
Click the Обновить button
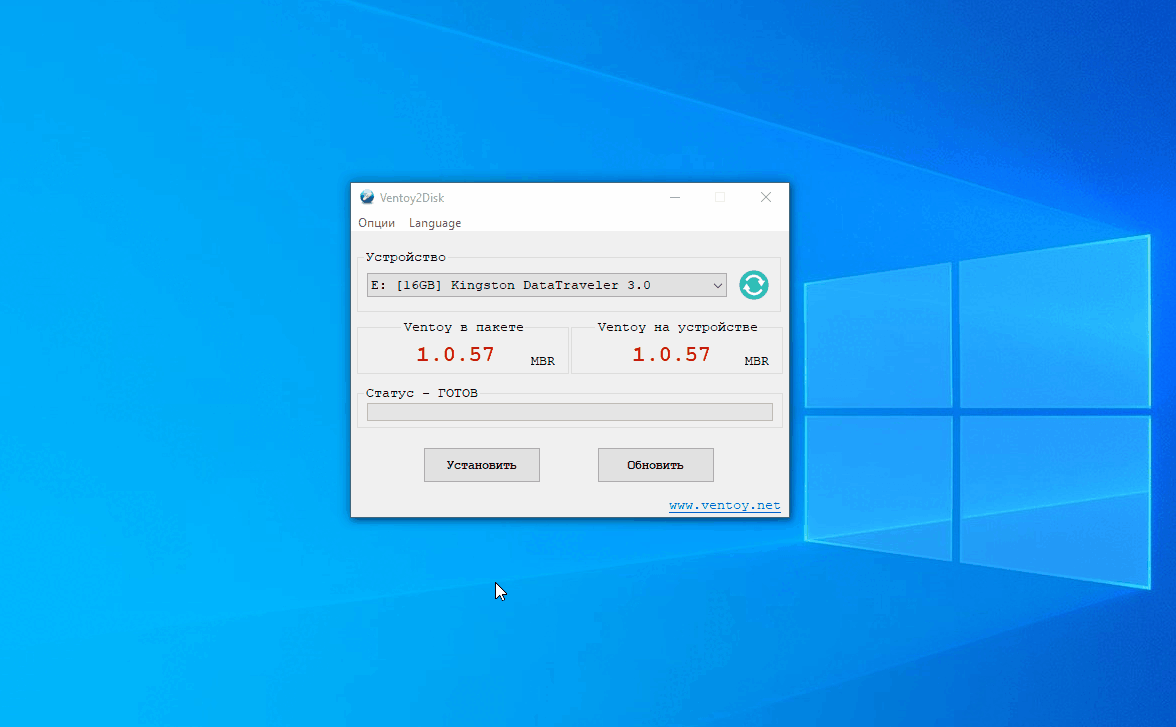(x=656, y=465)
